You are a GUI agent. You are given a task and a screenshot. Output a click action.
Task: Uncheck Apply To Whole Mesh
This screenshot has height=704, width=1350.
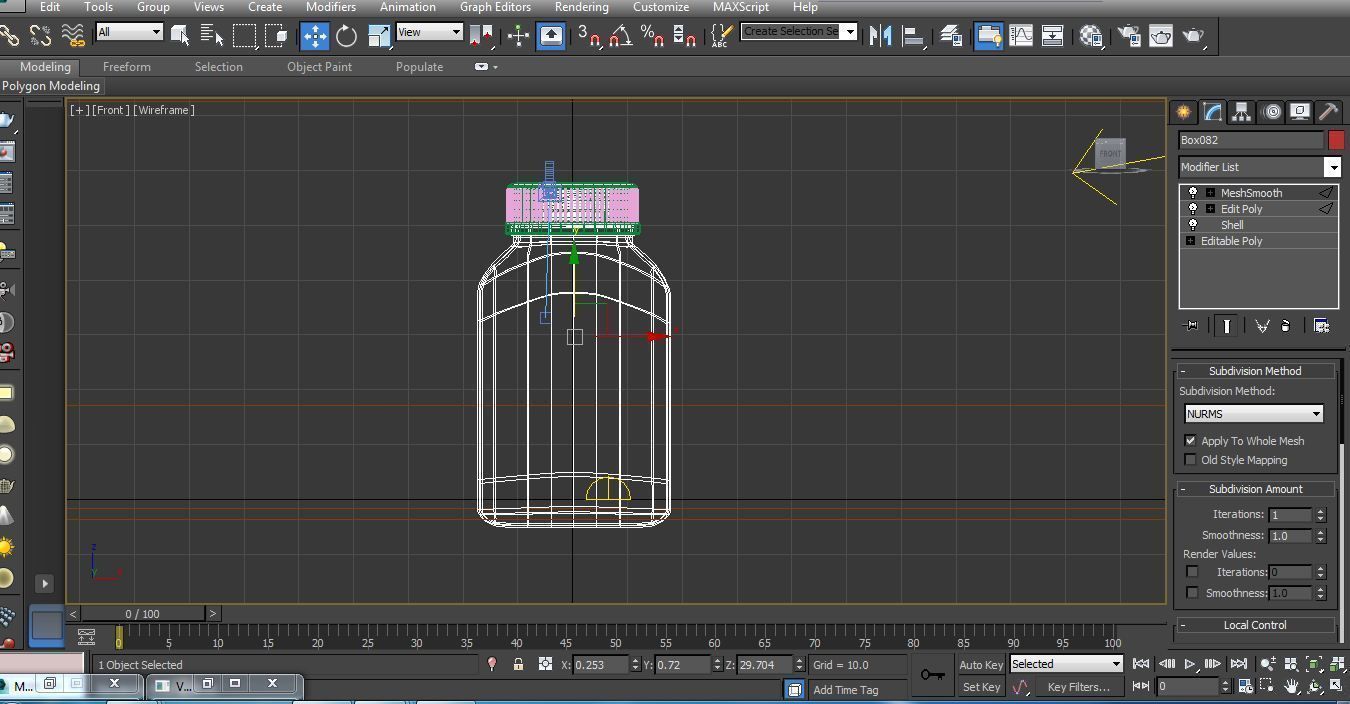click(1190, 441)
